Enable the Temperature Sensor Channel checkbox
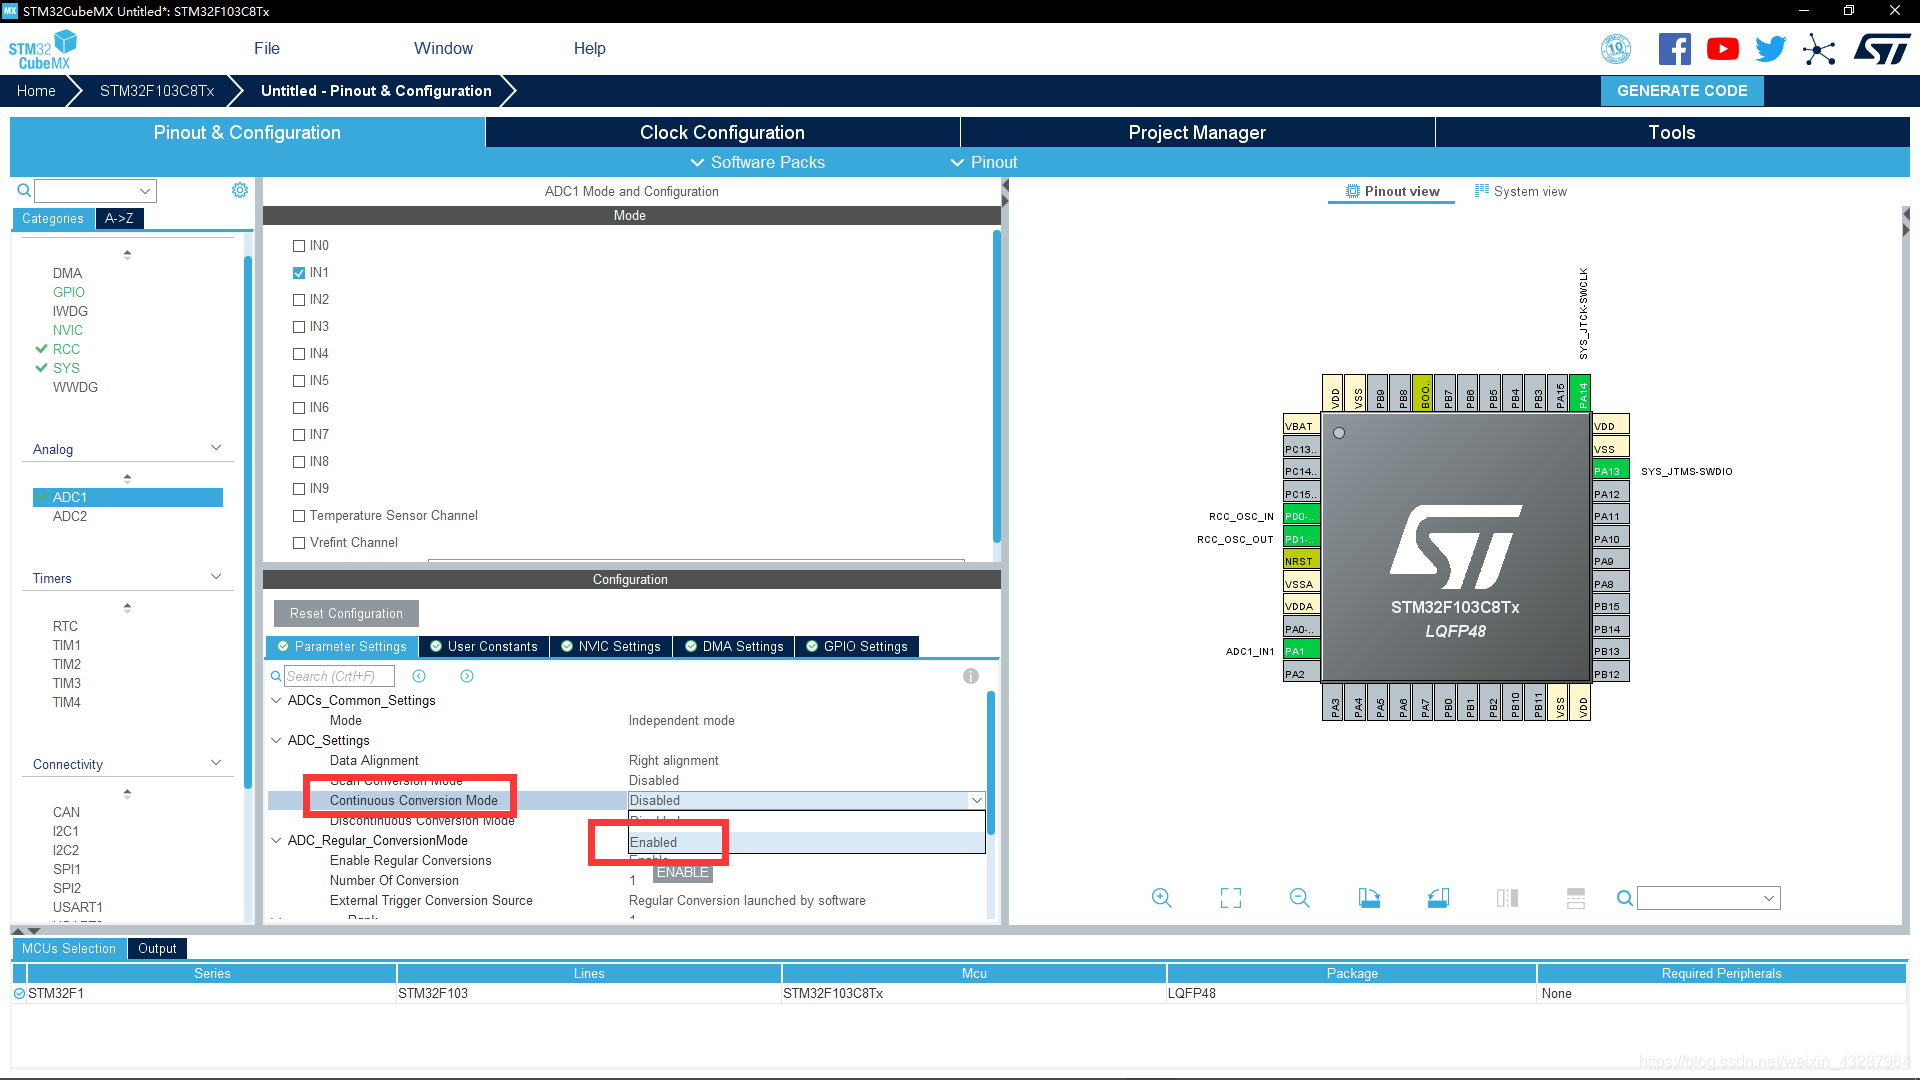The height and width of the screenshot is (1080, 1920). pyautogui.click(x=299, y=514)
